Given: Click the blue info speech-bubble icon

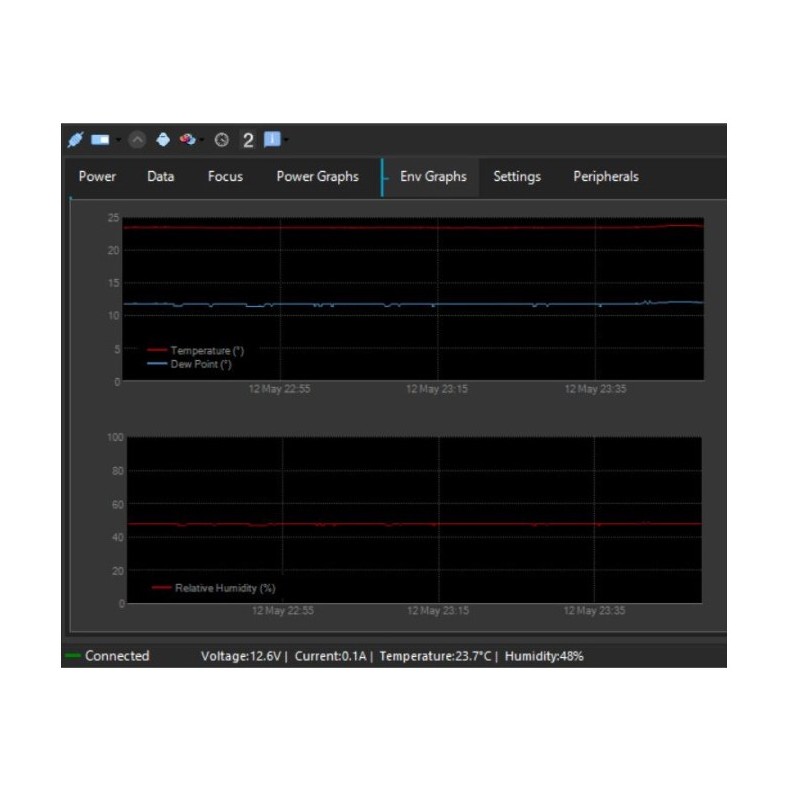Looking at the screenshot, I should pyautogui.click(x=272, y=140).
